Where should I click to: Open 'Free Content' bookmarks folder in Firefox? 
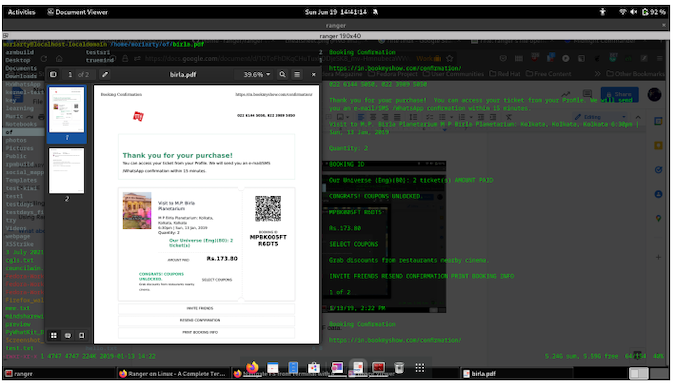tap(548, 74)
